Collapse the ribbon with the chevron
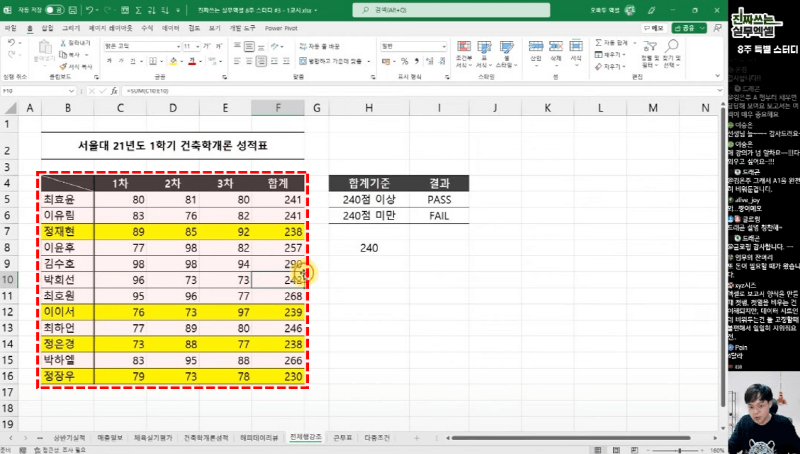This screenshot has height=454, width=800. (717, 76)
